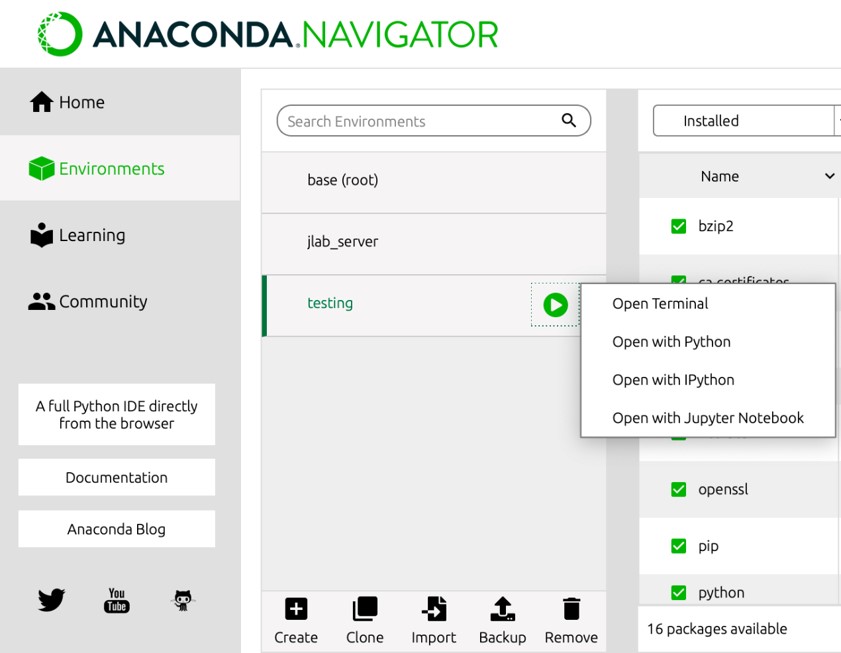
Task: Click the Anaconda Navigator logo
Action: coord(268,34)
